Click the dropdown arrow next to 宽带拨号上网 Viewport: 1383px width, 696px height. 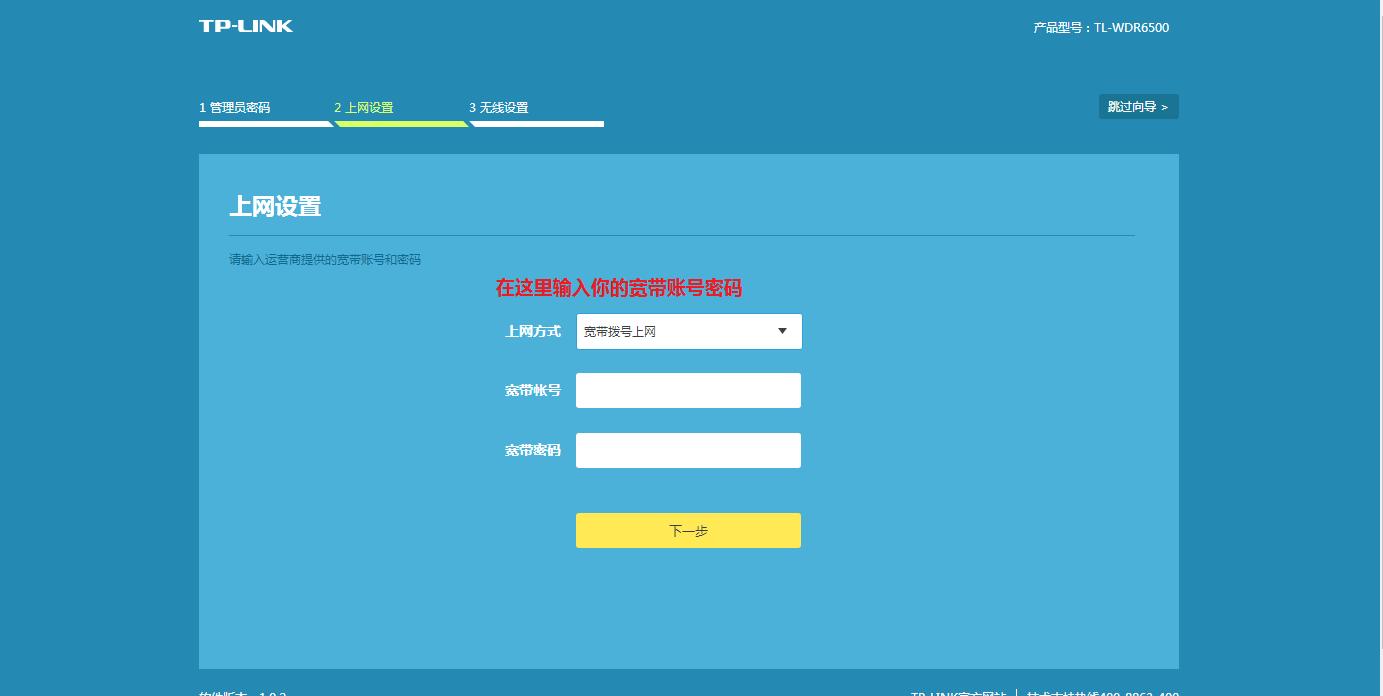(x=782, y=331)
